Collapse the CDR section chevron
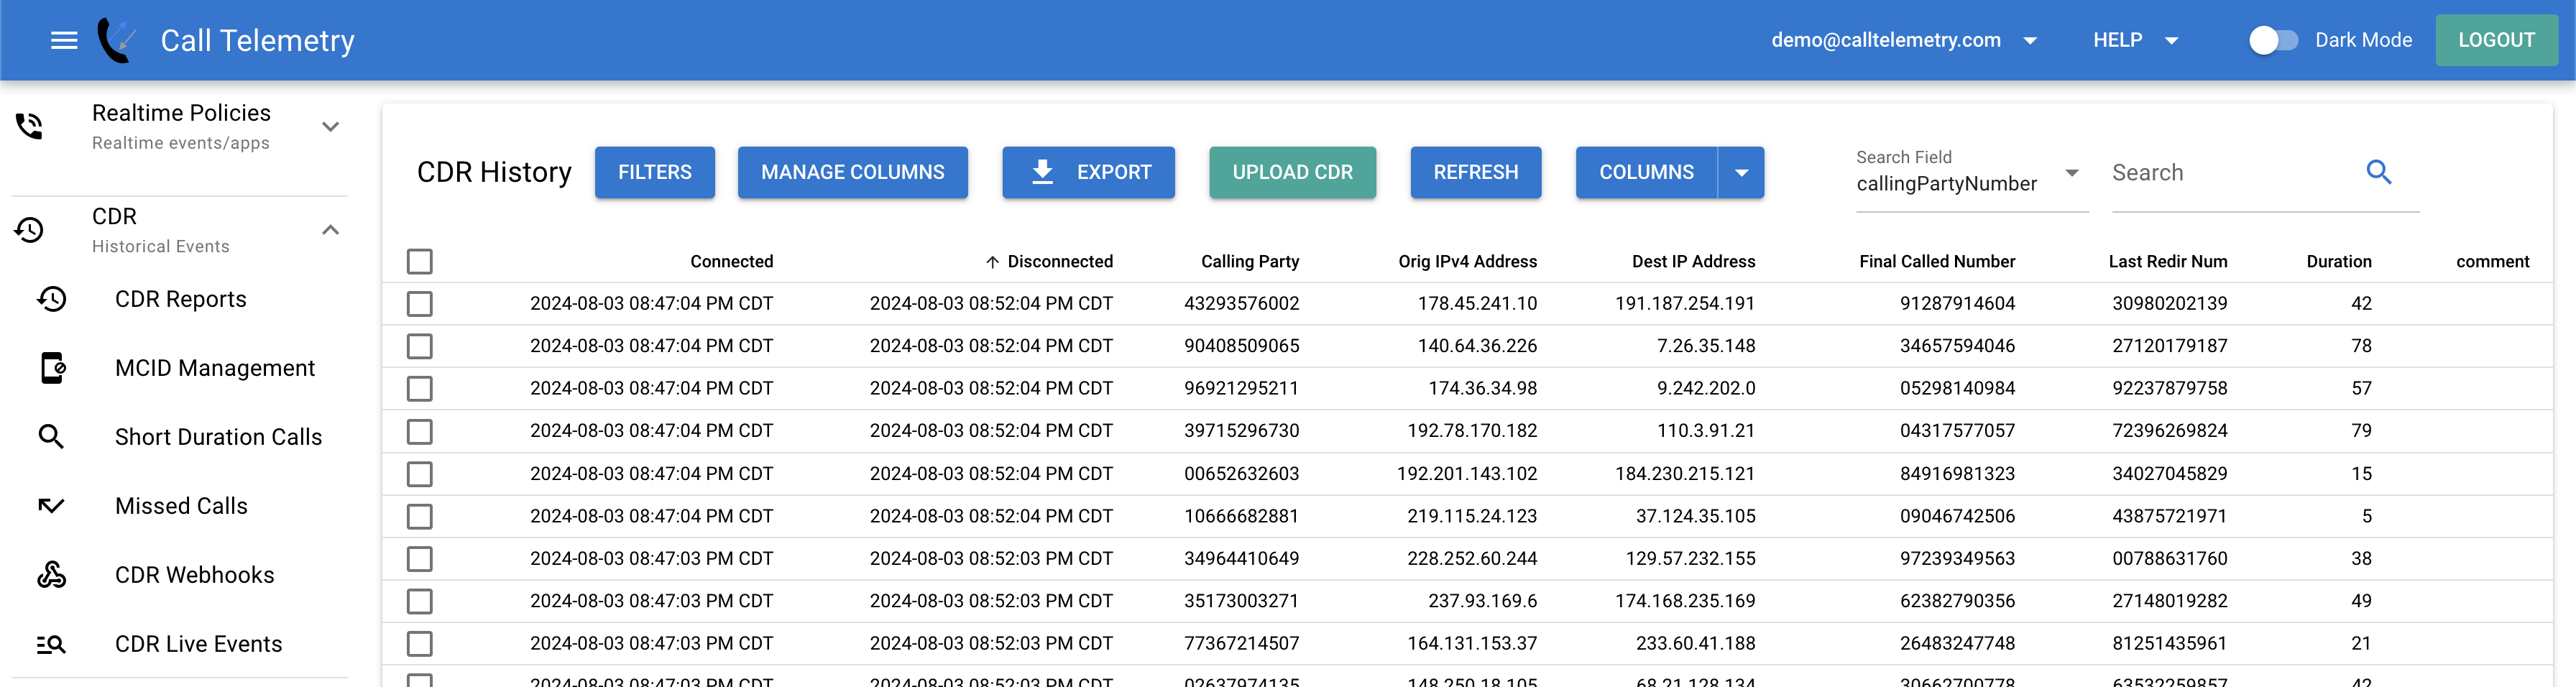 coord(331,230)
